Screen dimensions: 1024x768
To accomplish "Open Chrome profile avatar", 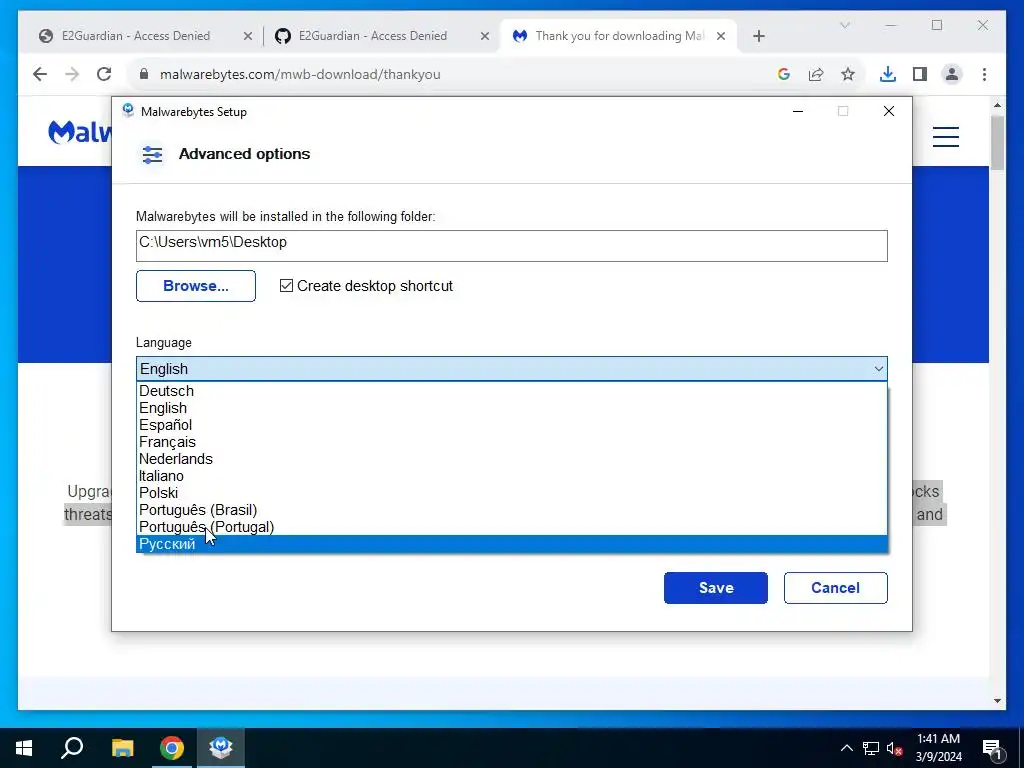I will tap(952, 74).
